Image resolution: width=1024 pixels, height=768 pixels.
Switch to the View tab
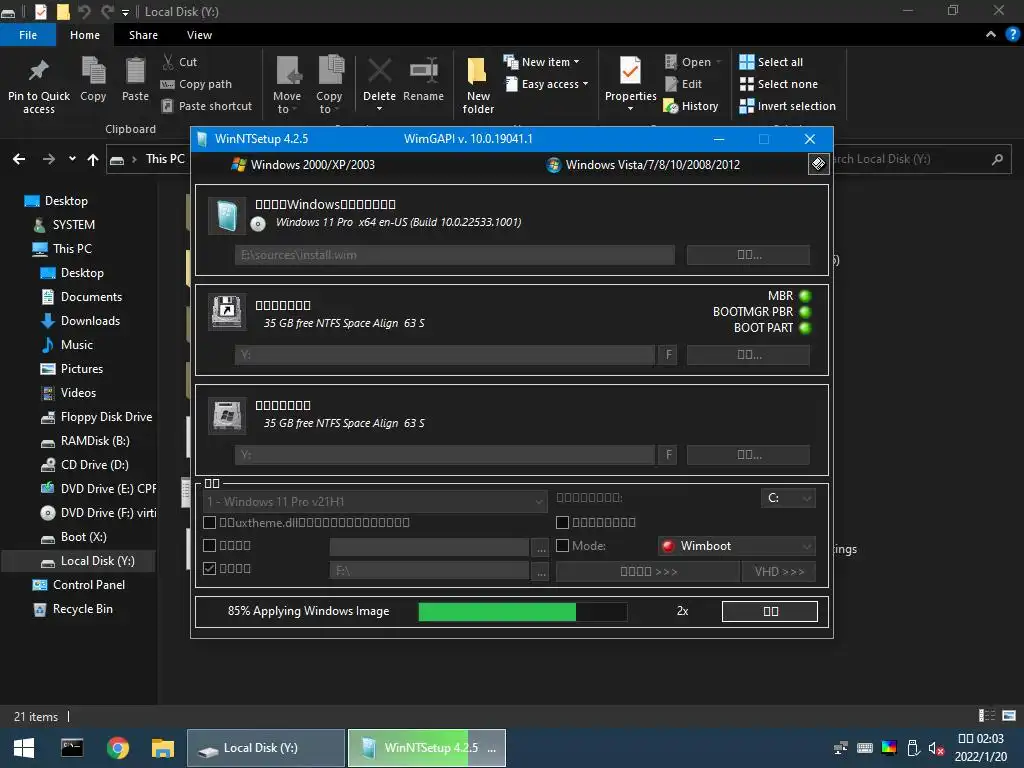point(199,35)
